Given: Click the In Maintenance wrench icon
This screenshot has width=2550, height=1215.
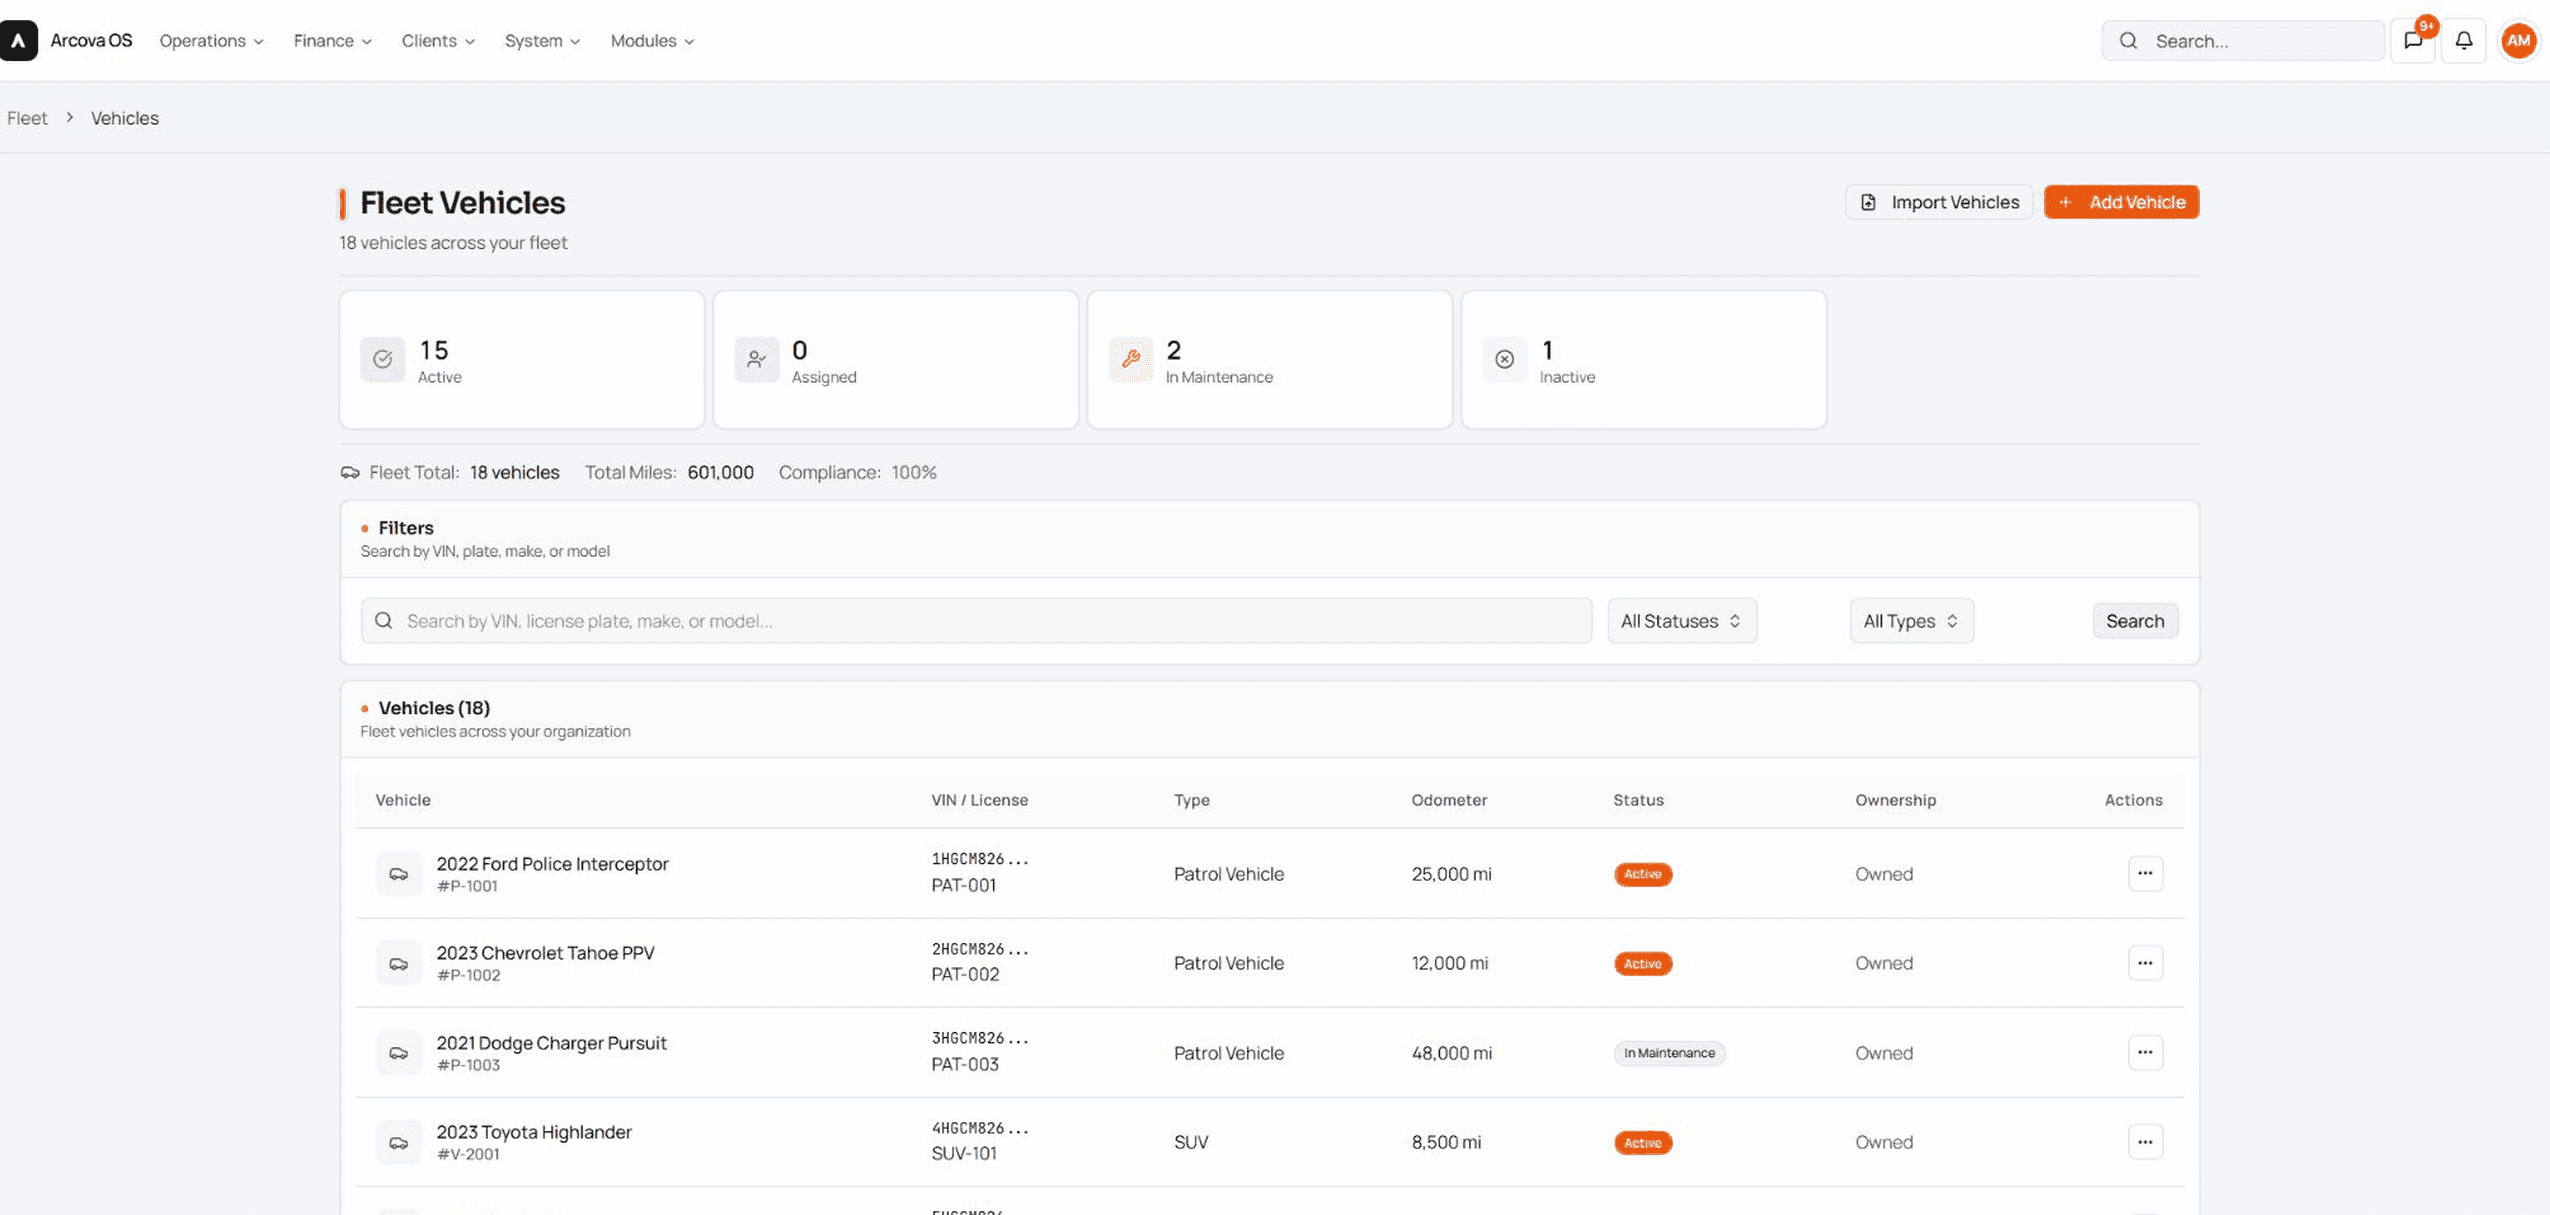Looking at the screenshot, I should click(x=1131, y=360).
